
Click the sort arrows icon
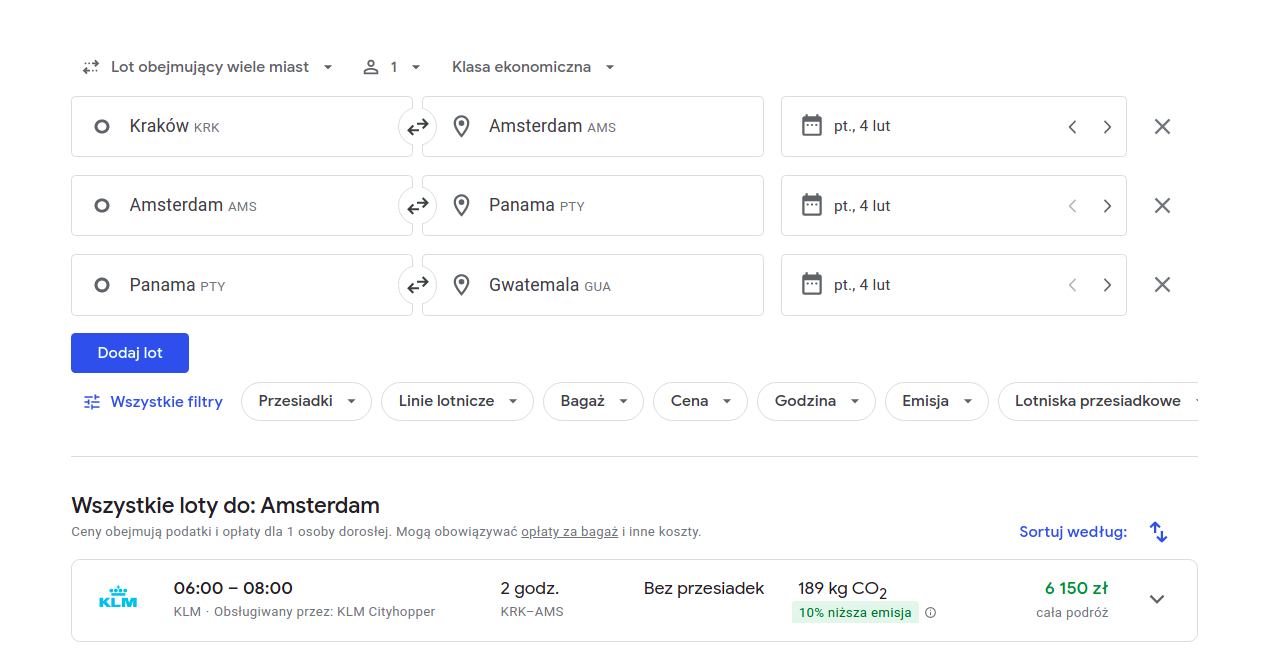(x=1159, y=532)
